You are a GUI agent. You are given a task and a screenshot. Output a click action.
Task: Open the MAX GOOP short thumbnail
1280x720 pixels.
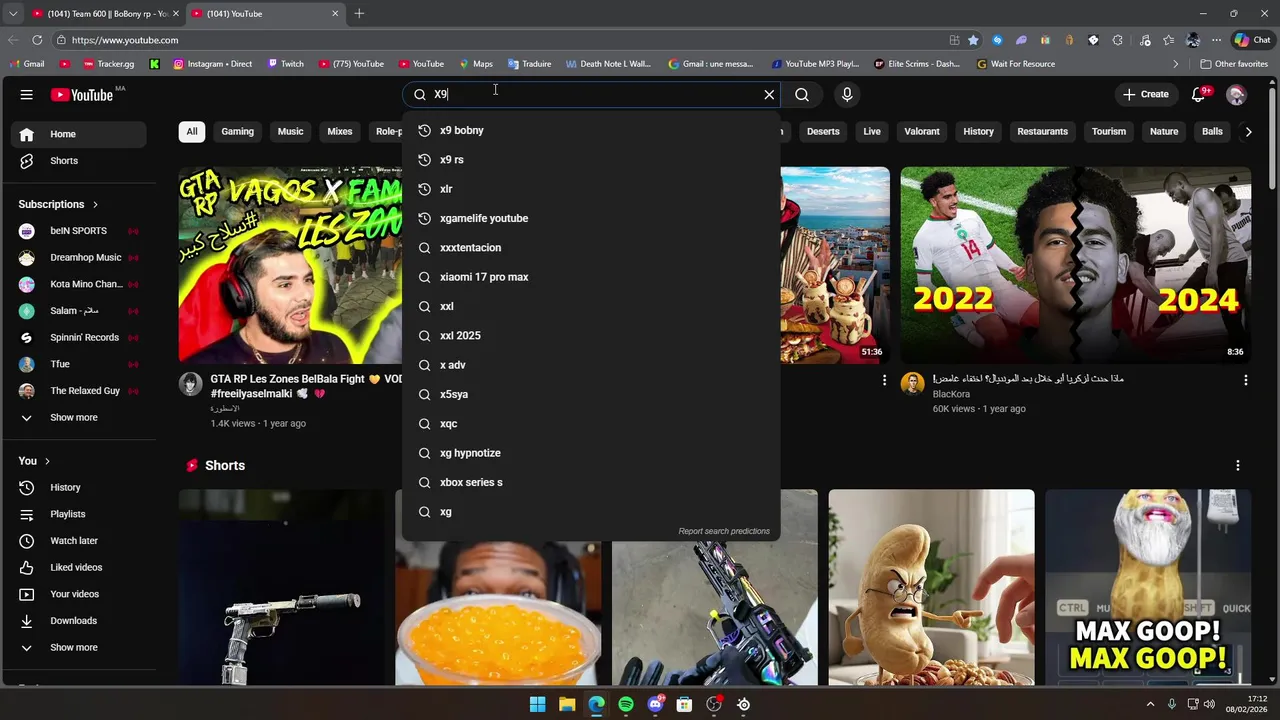1148,587
